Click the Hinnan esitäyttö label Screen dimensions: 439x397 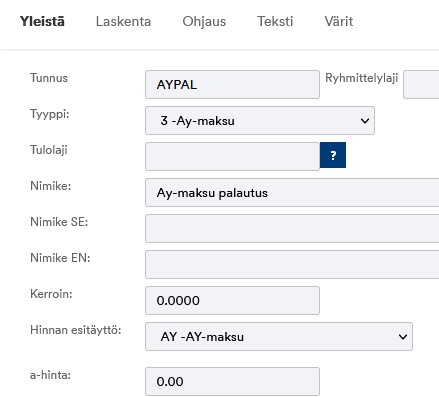76,330
